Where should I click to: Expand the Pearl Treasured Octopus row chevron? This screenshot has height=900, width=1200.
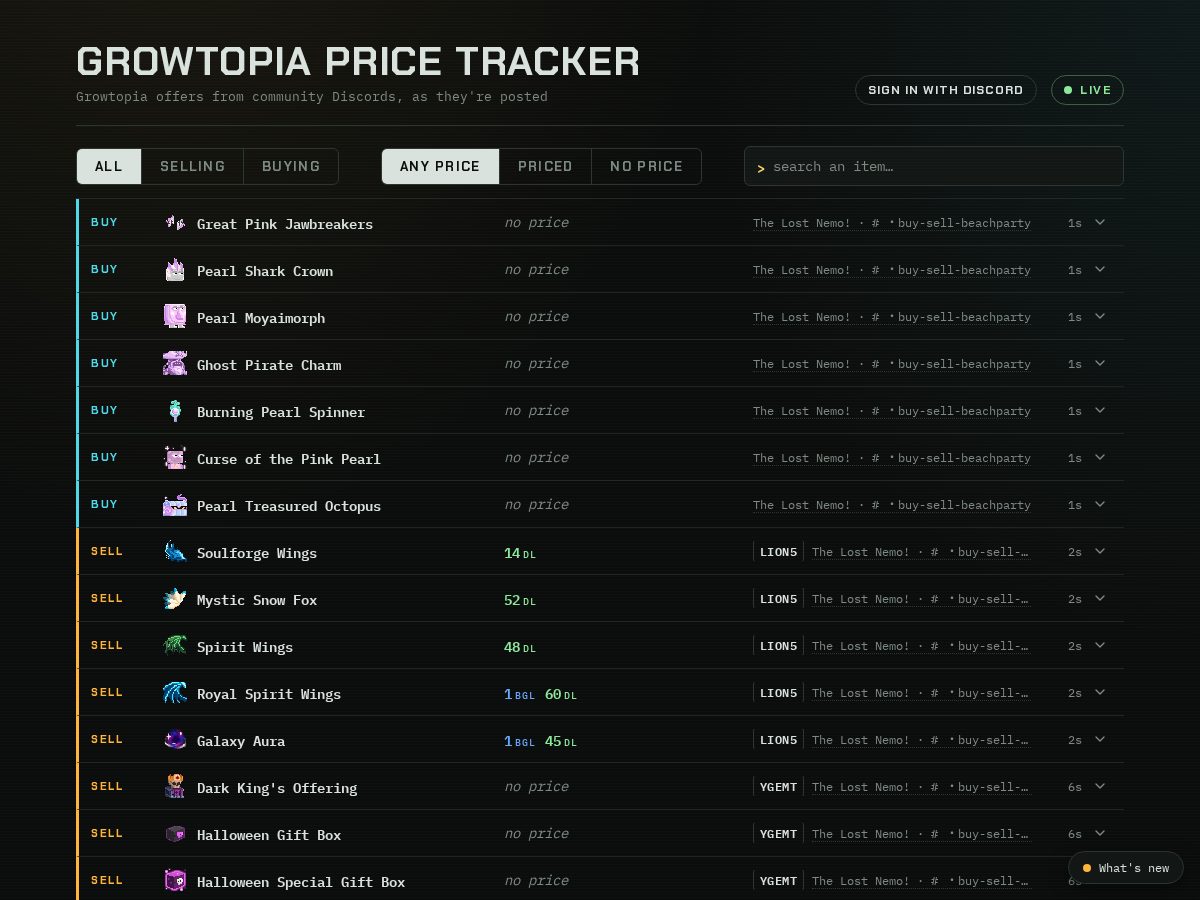tap(1100, 504)
